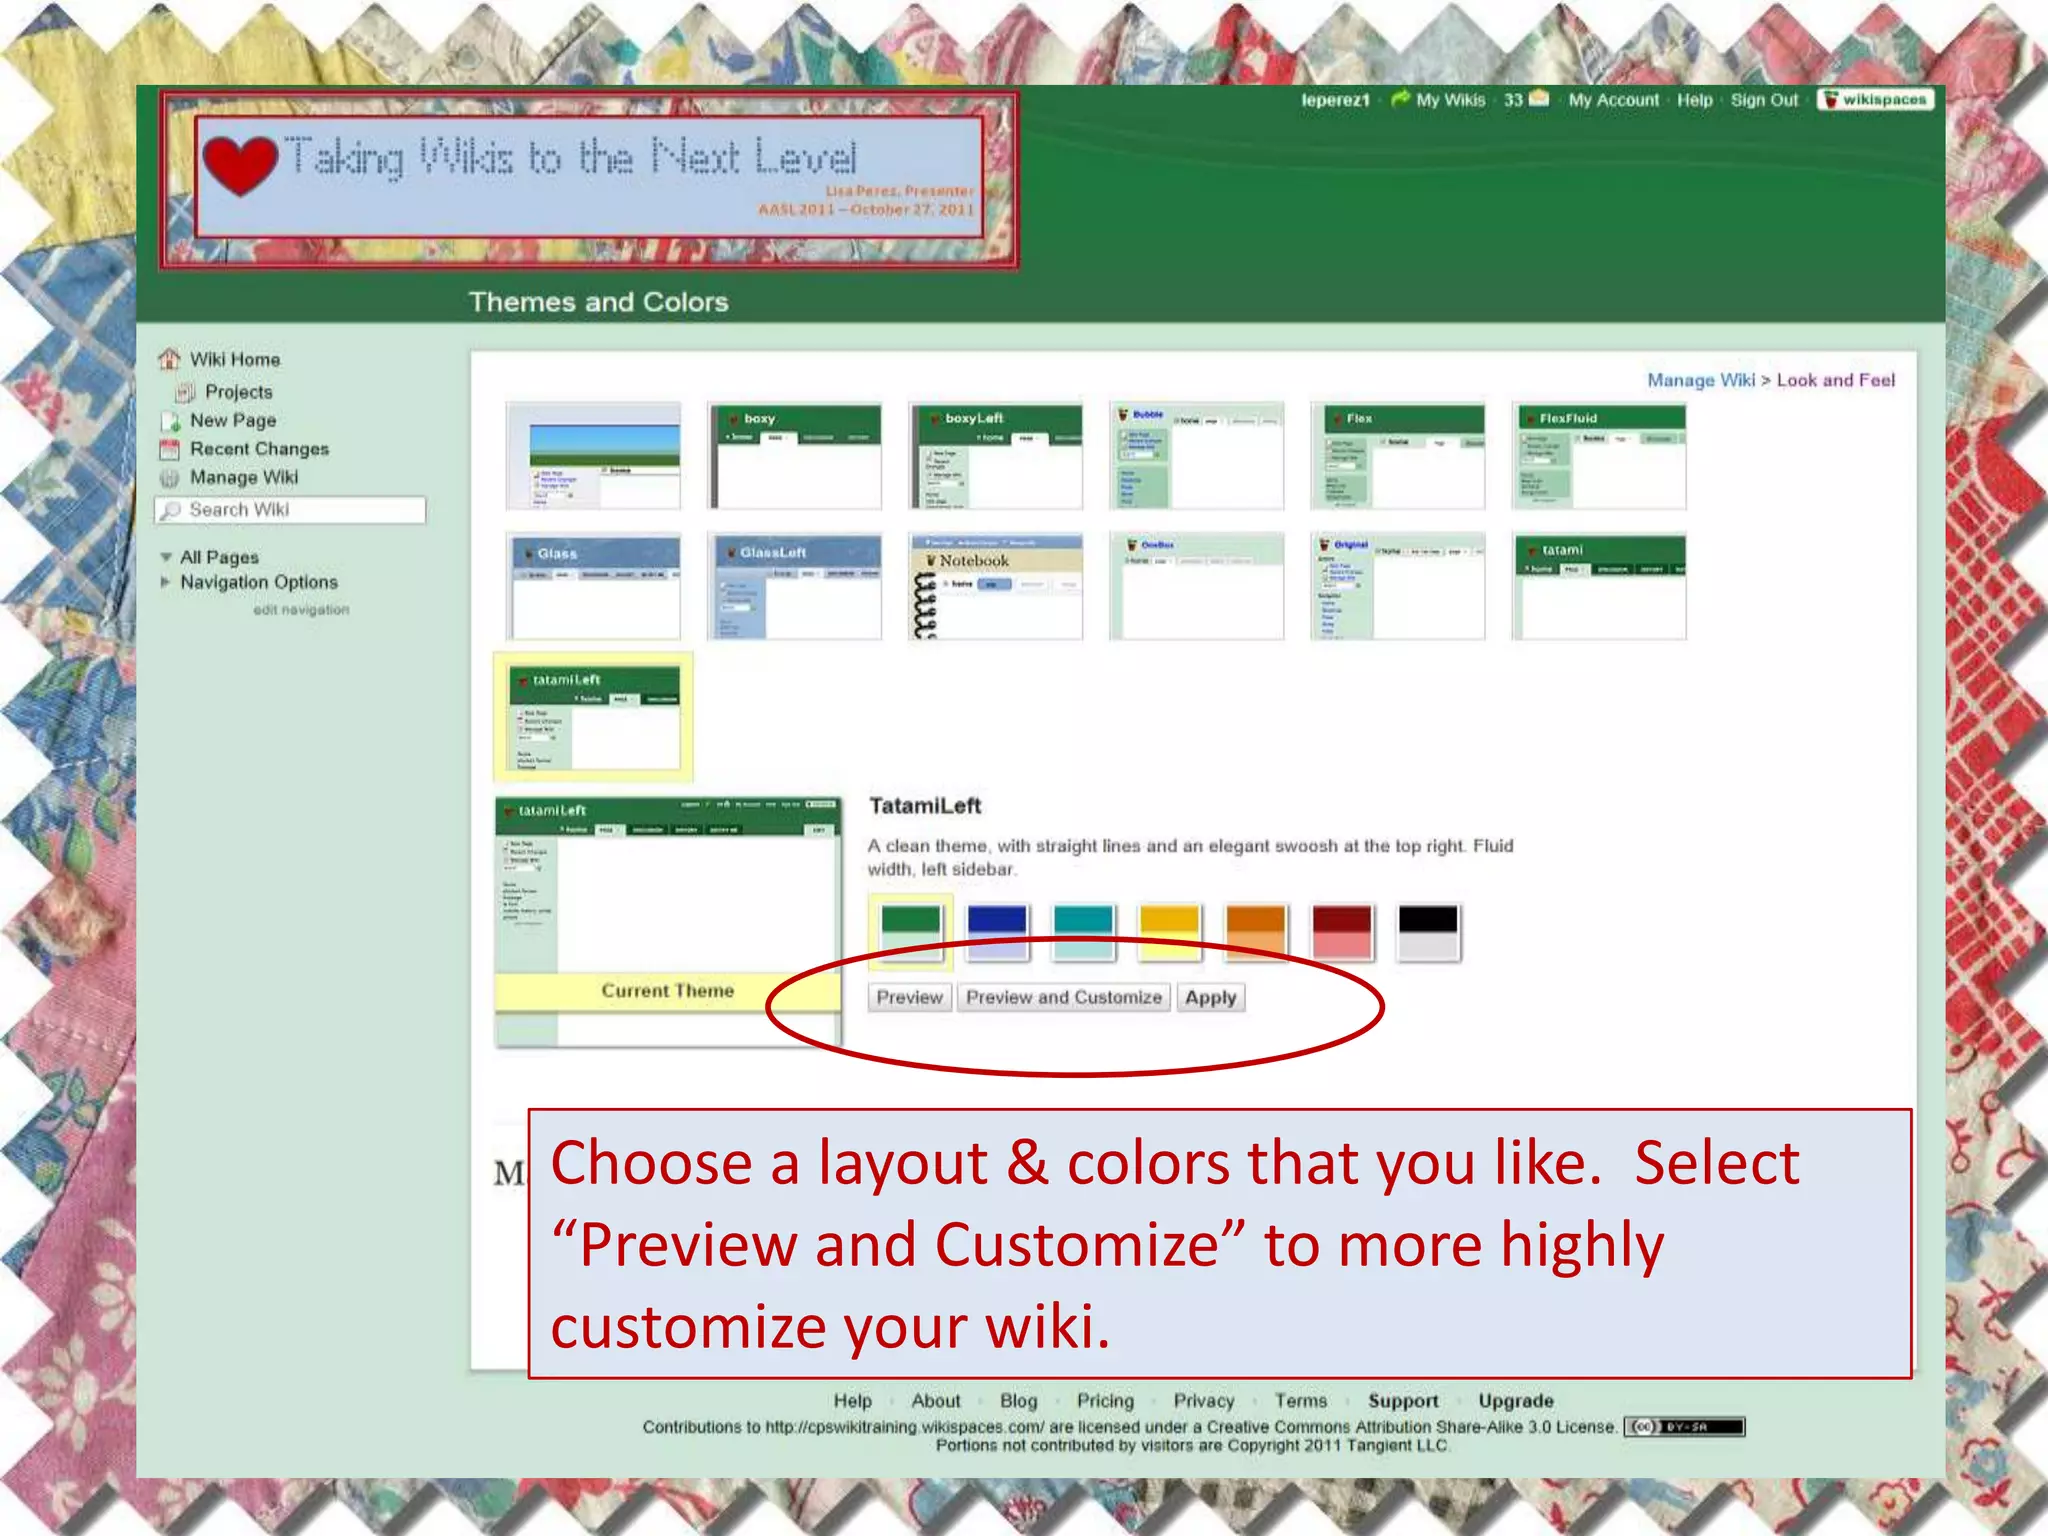Choose the black color scheme swatch
Image resolution: width=2048 pixels, height=1536 pixels.
pyautogui.click(x=1428, y=932)
